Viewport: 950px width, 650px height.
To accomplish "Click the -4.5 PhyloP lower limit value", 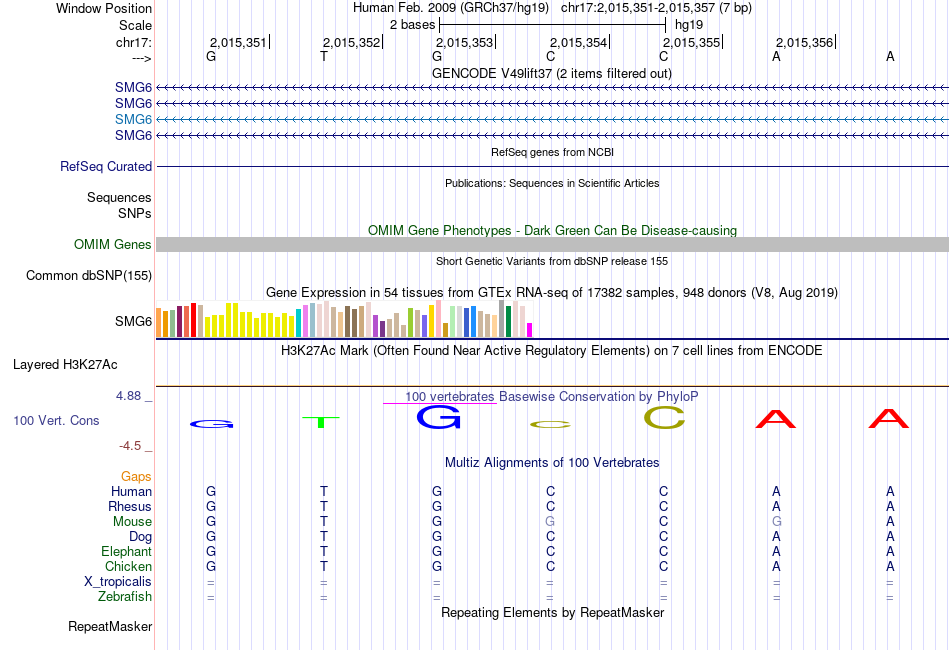I will point(130,446).
